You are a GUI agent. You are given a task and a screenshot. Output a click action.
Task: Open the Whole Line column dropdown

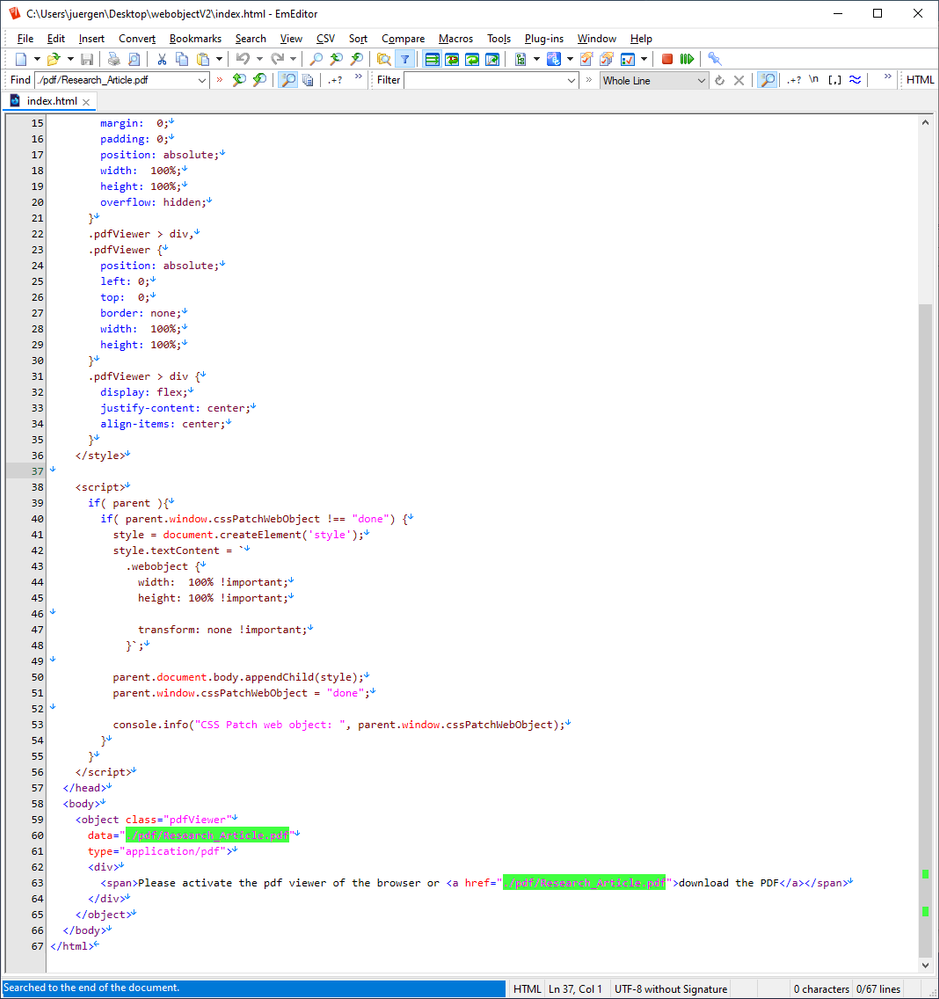tap(700, 80)
